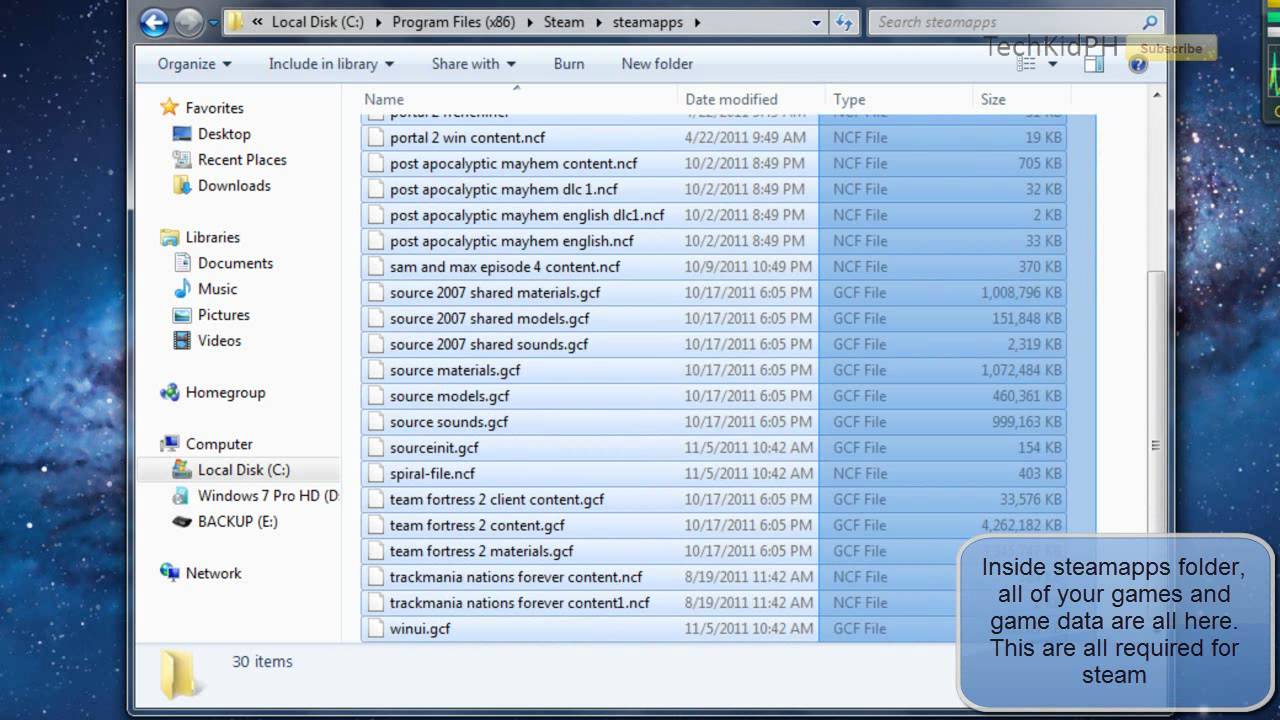The height and width of the screenshot is (720, 1280).
Task: Open the Pictures library
Action: [x=223, y=315]
